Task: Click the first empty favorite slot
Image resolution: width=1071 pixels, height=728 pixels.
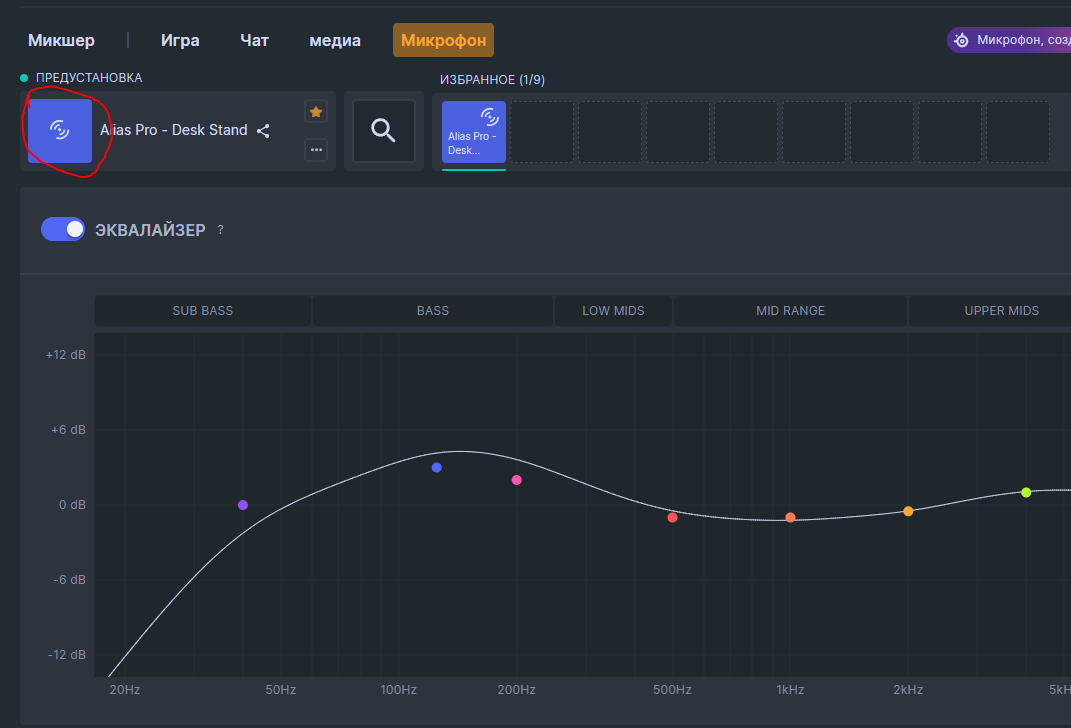Action: 542,132
